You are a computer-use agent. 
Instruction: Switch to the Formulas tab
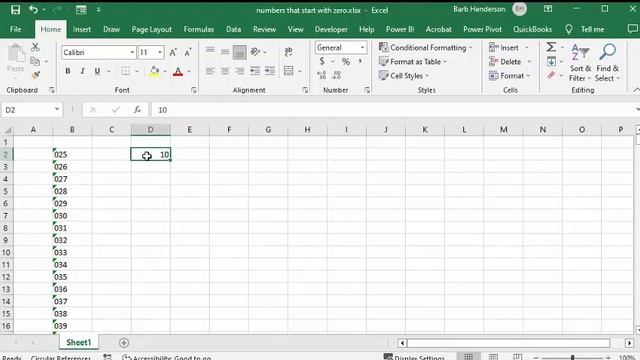tap(199, 29)
